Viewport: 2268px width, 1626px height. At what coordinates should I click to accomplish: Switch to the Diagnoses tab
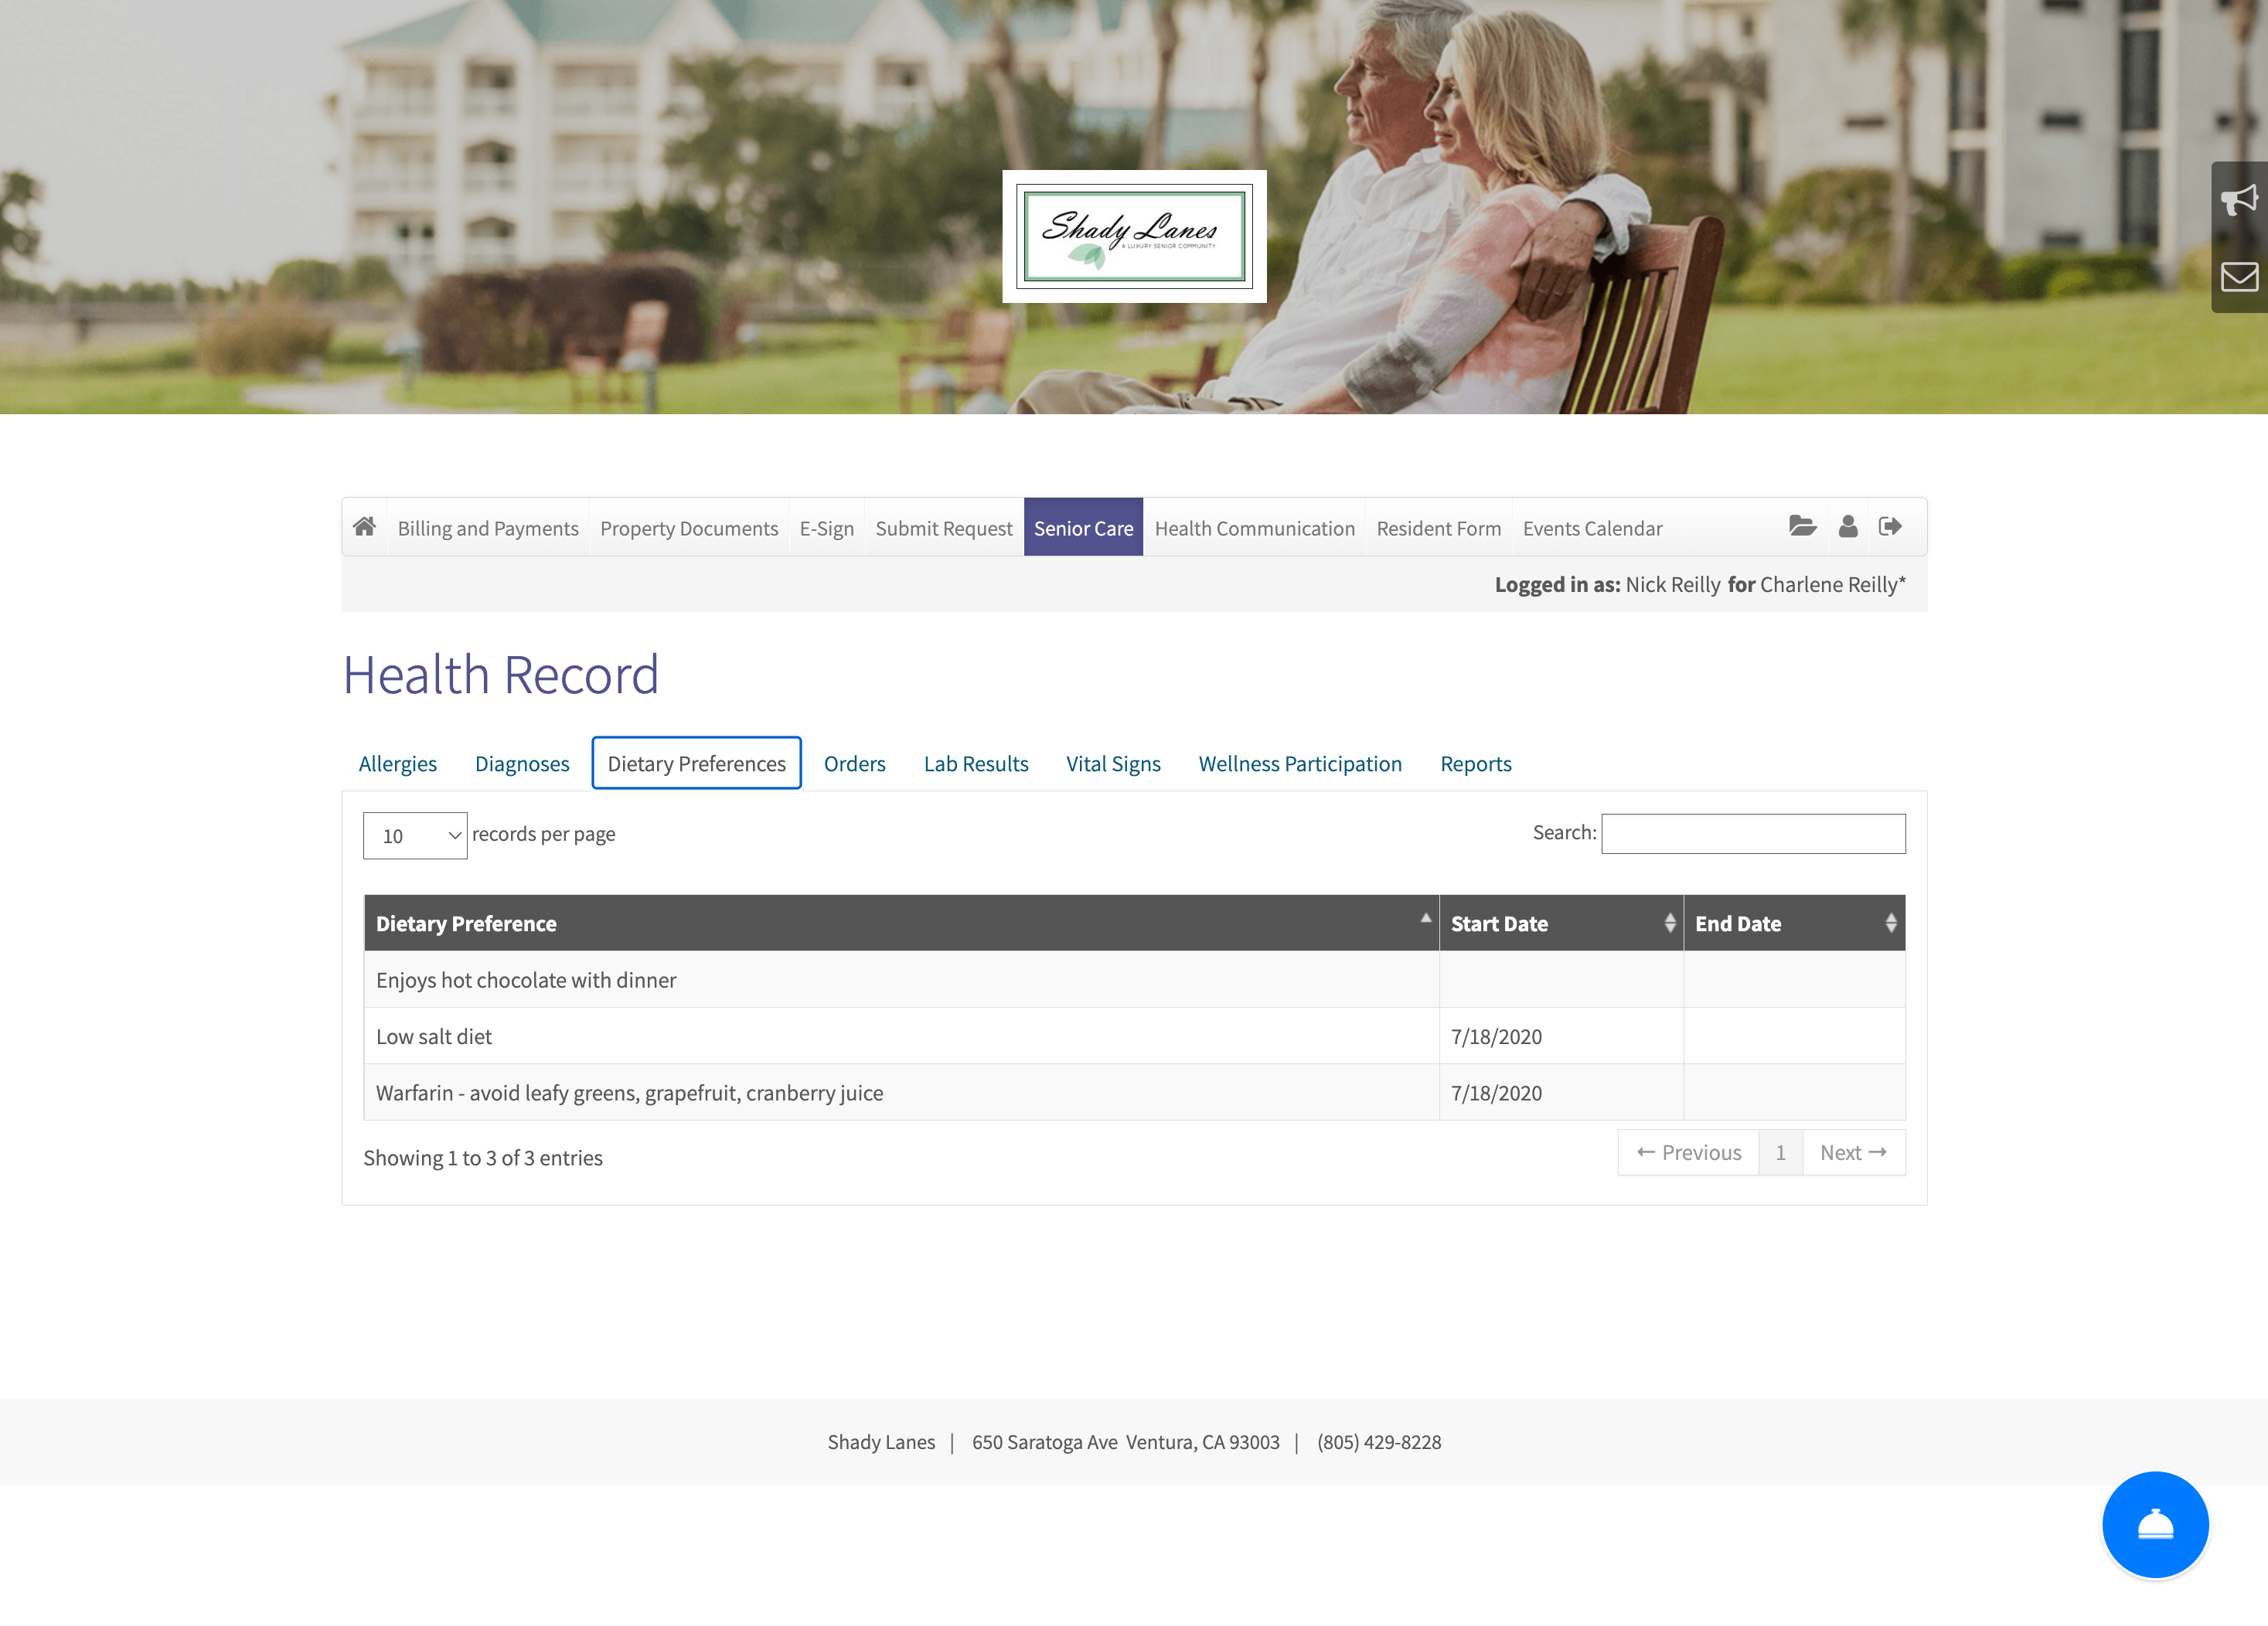pos(523,762)
